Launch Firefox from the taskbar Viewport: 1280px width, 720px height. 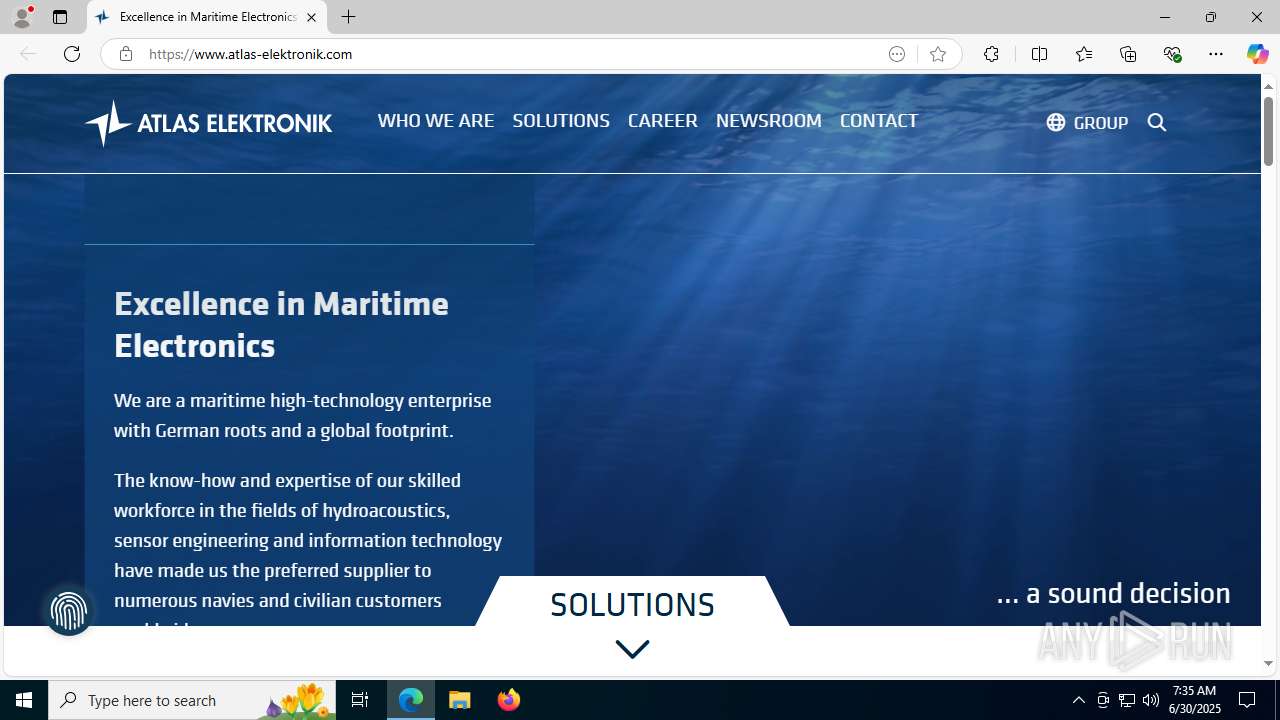pos(508,700)
